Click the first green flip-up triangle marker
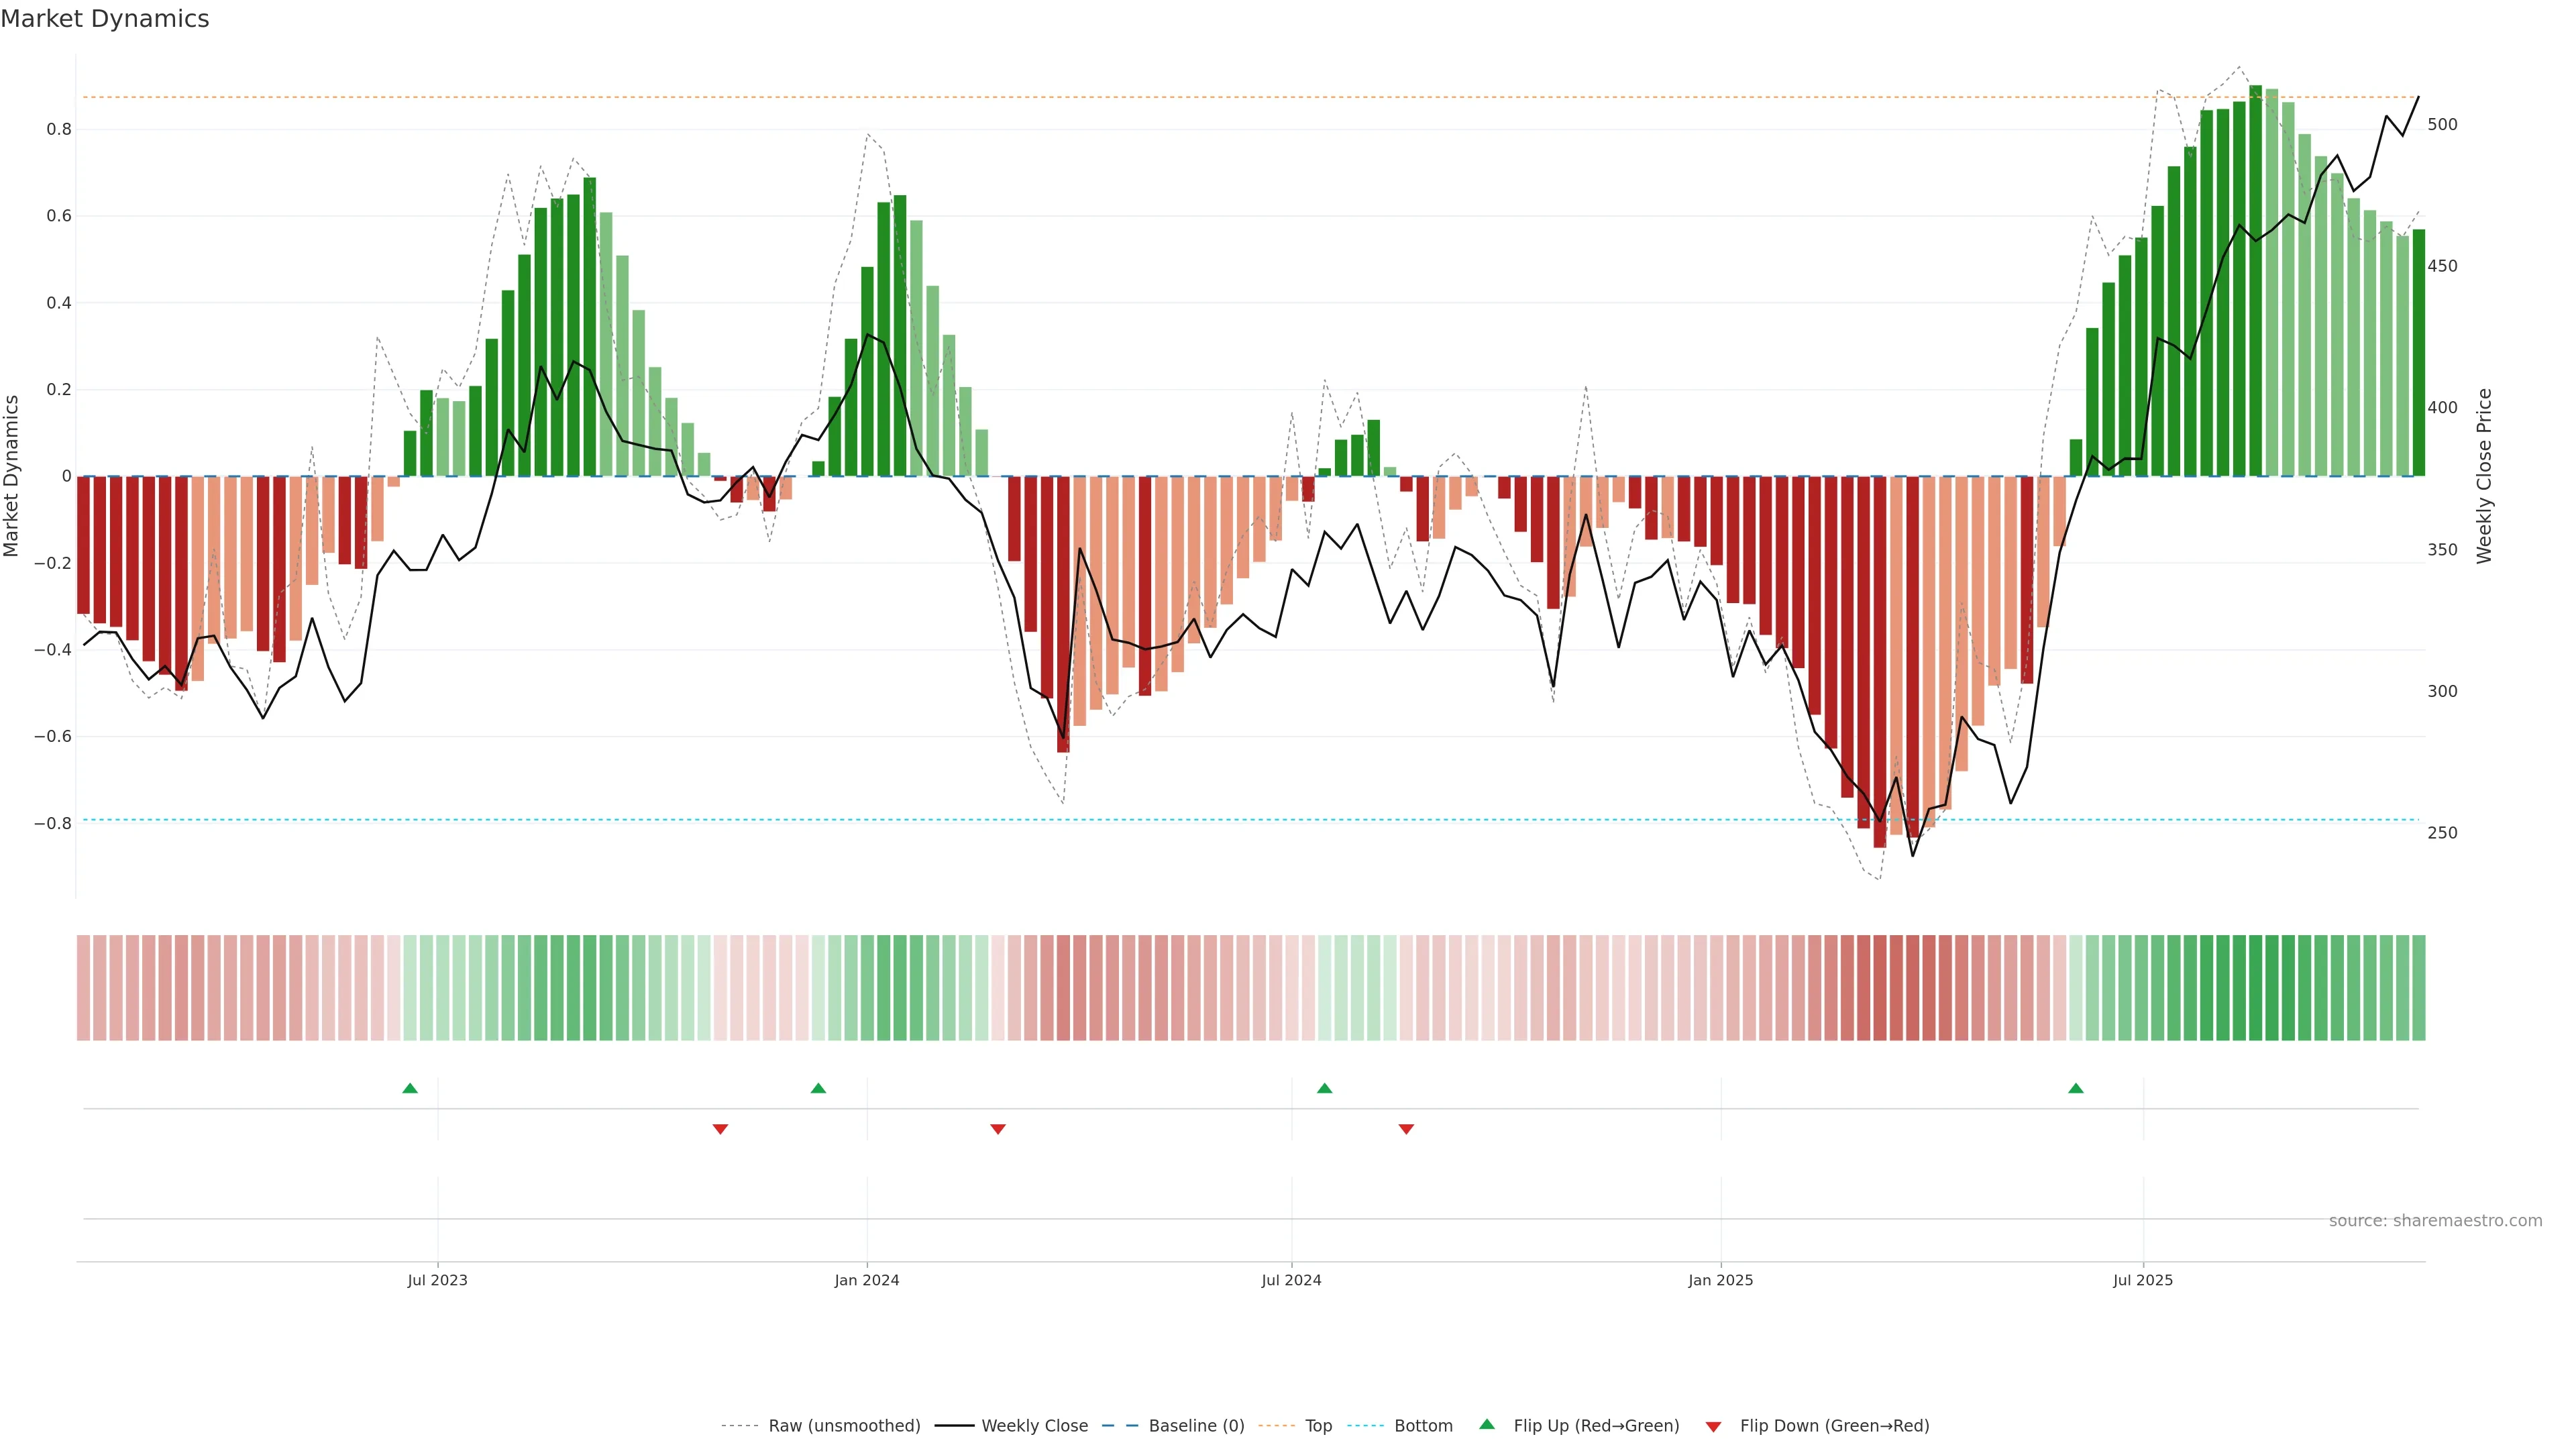This screenshot has height=1449, width=2576. click(x=410, y=1088)
